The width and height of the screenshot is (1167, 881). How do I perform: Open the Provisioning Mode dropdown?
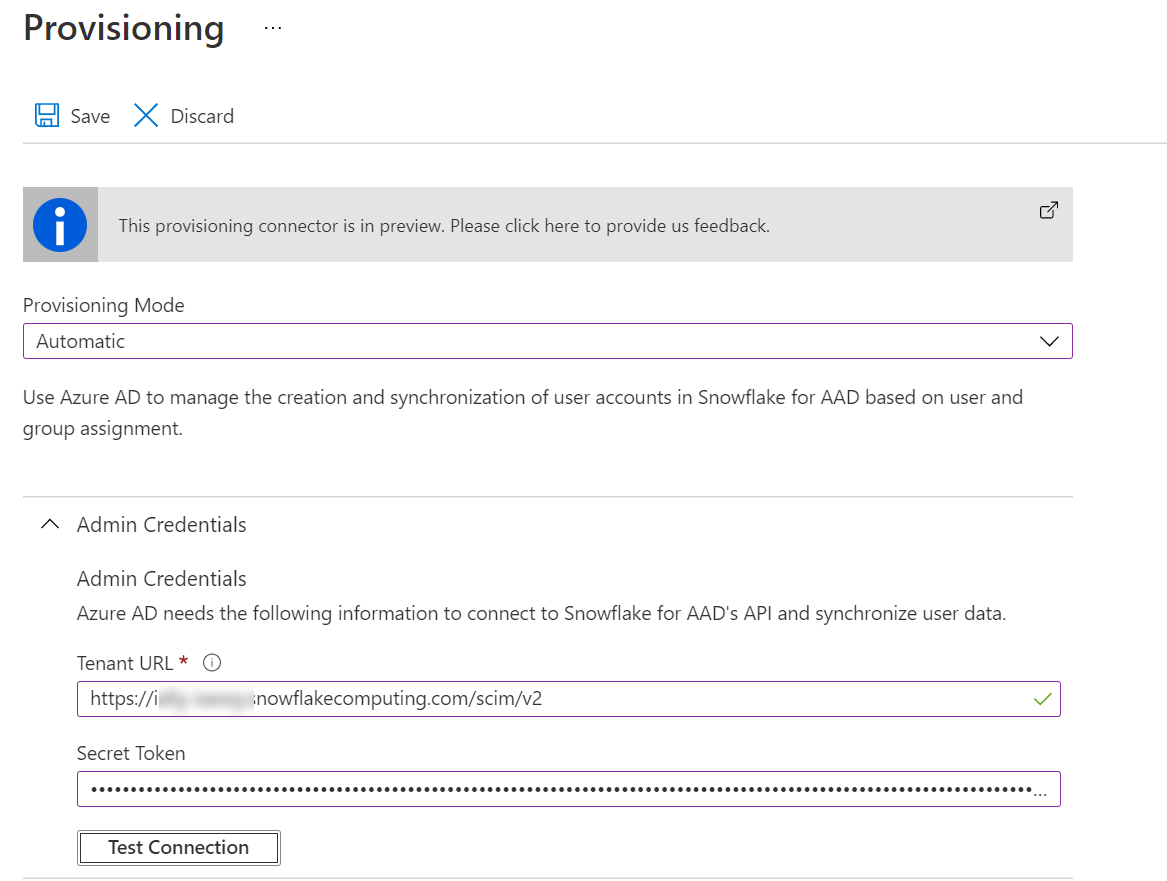coord(548,341)
